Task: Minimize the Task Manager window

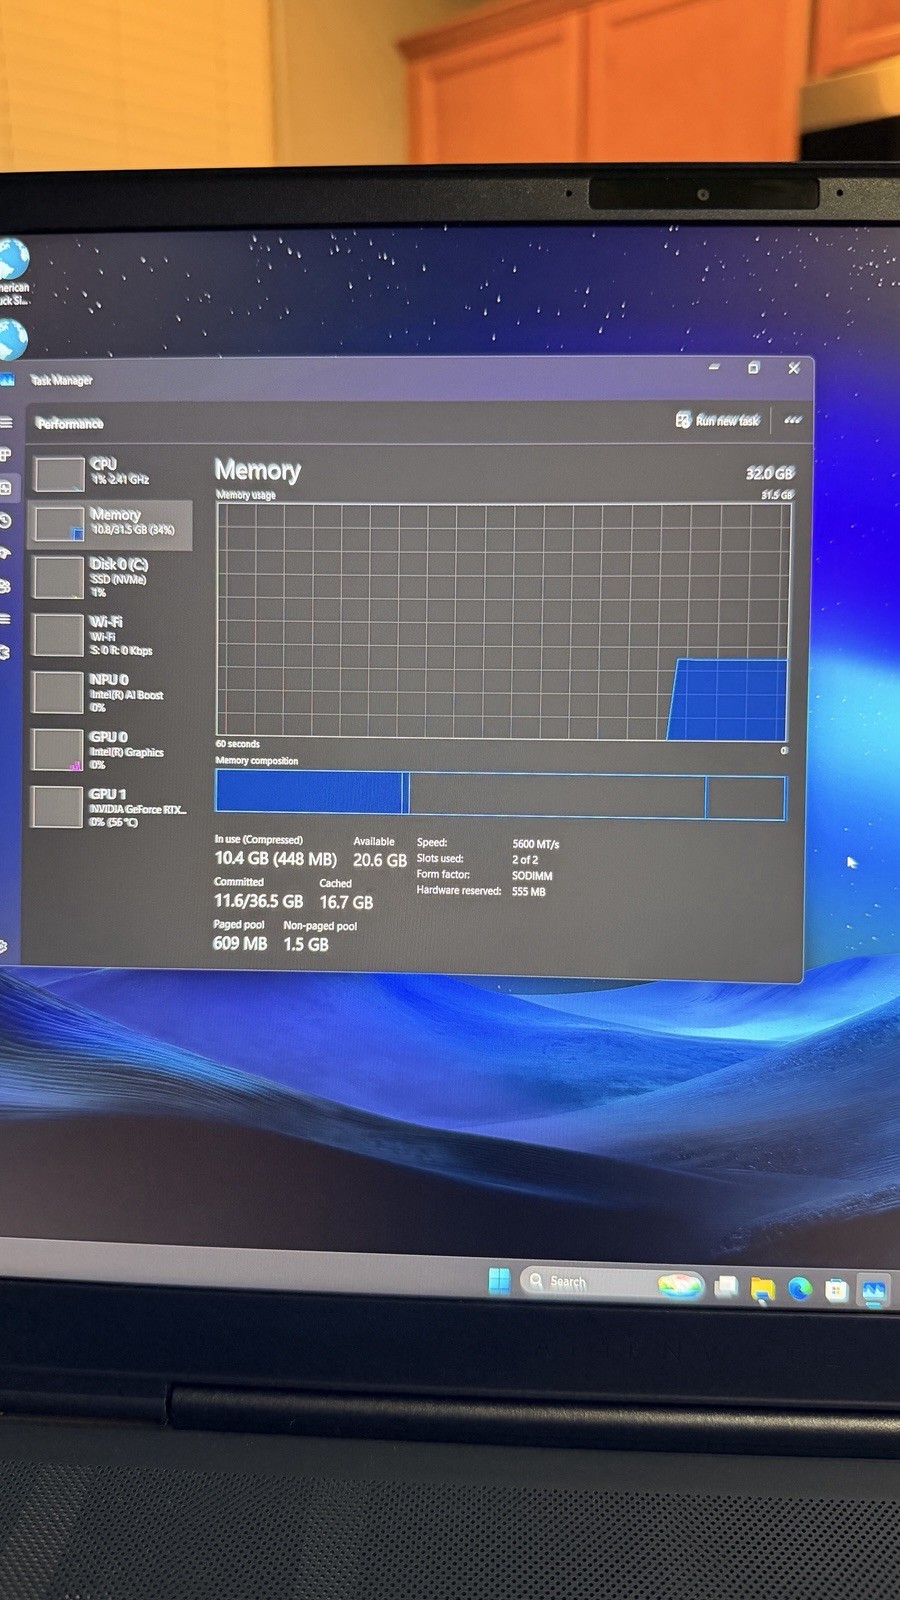Action: 714,367
